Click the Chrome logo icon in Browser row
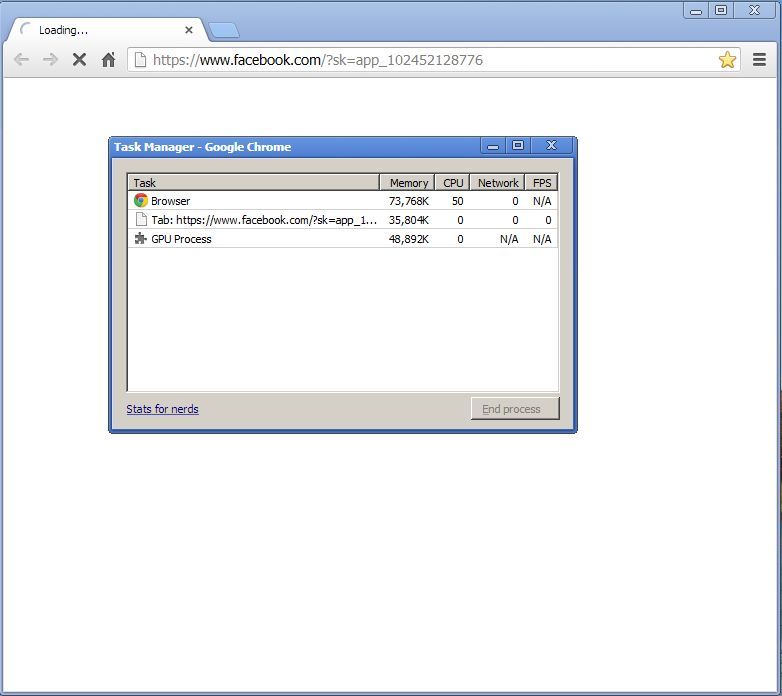 pos(141,200)
